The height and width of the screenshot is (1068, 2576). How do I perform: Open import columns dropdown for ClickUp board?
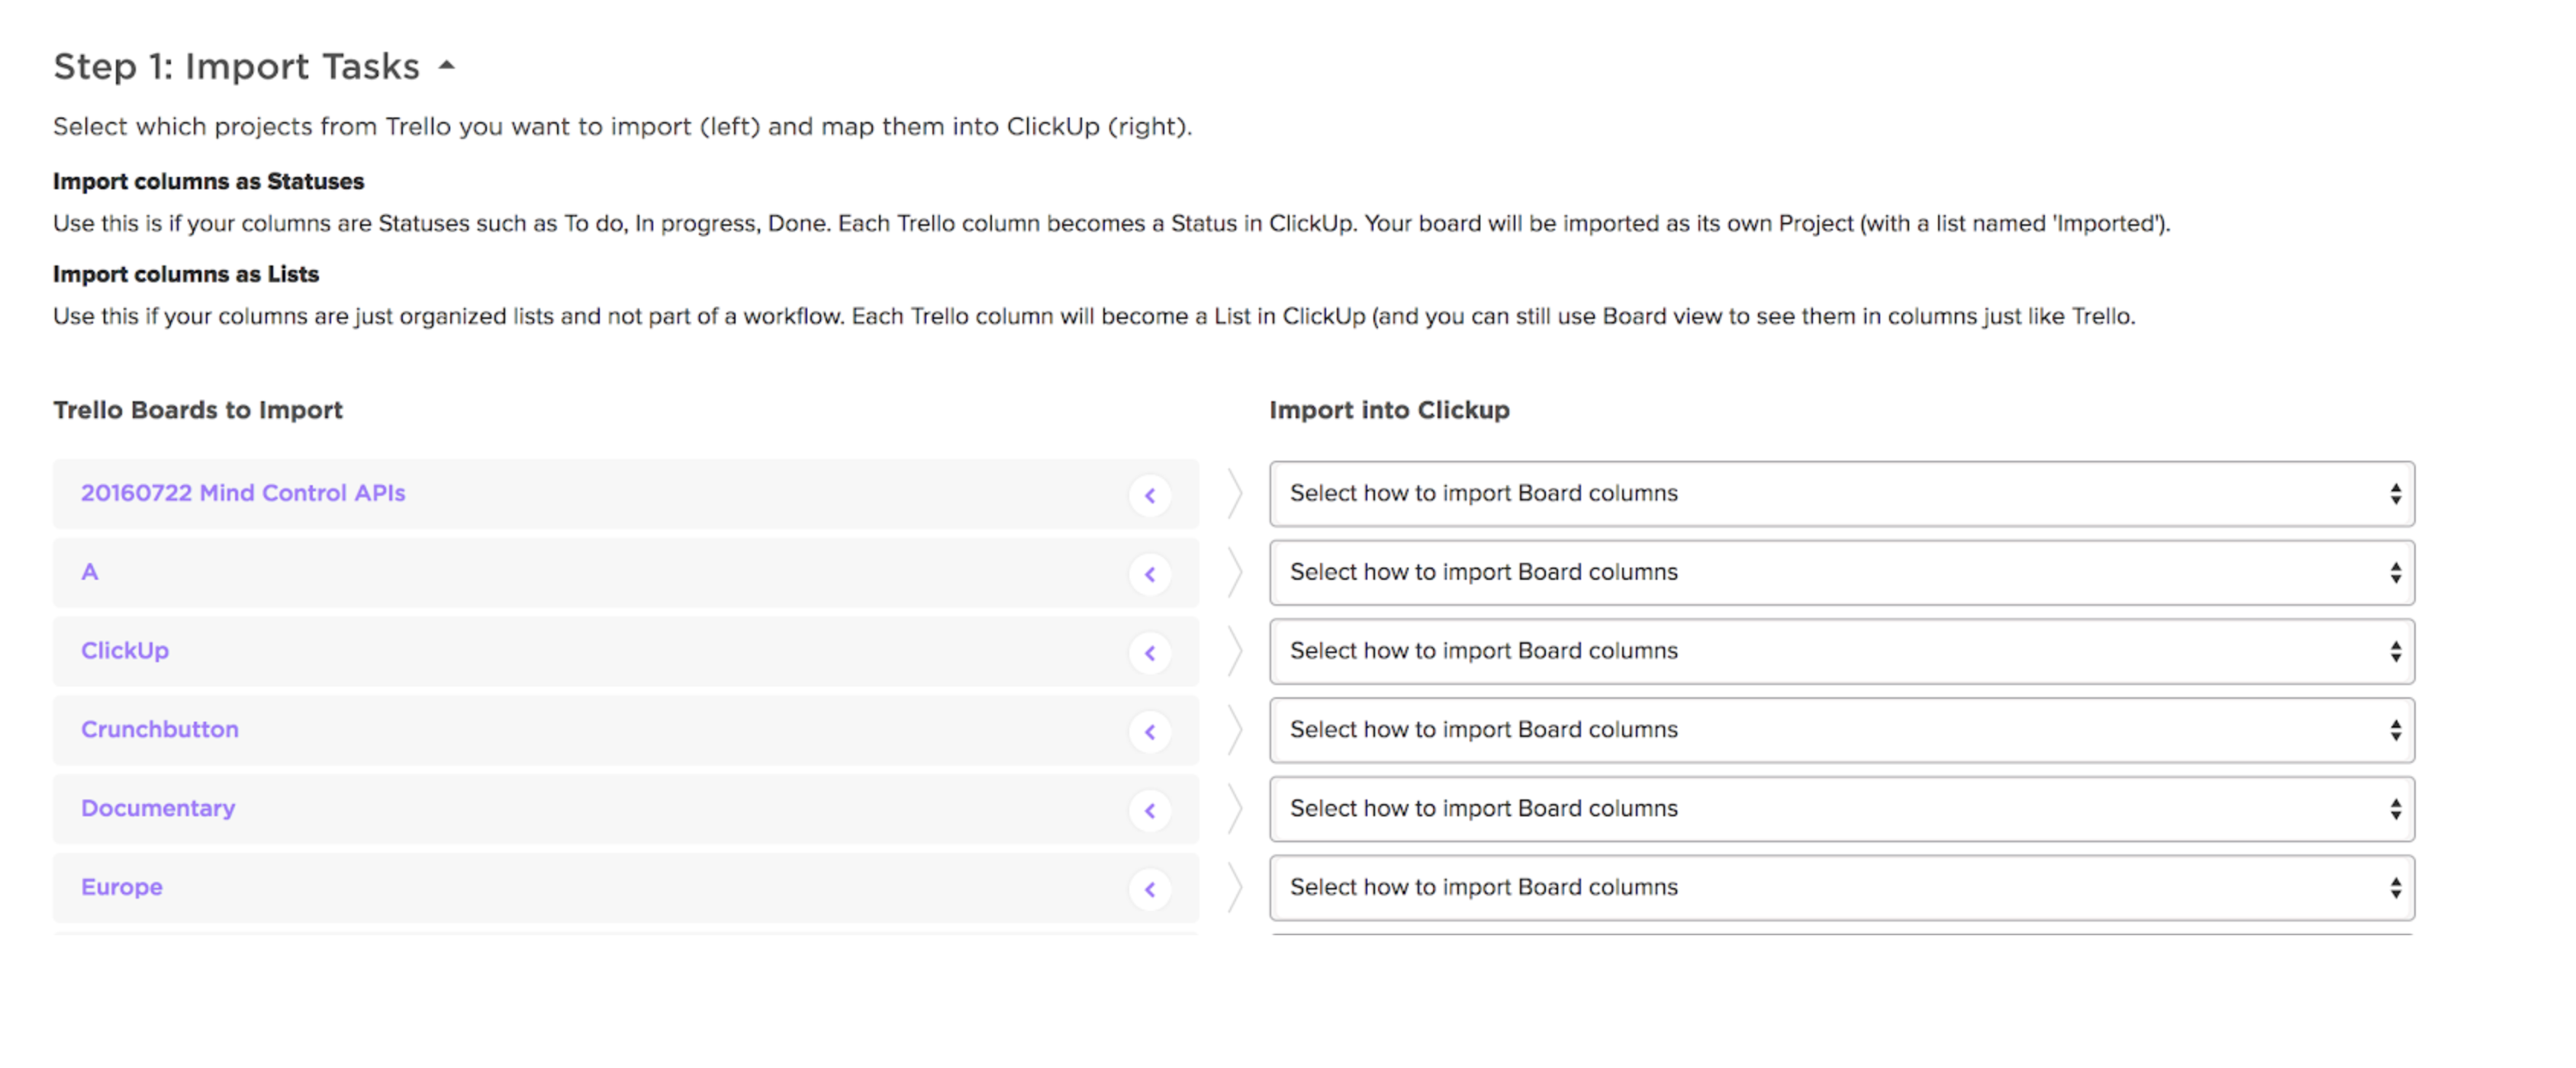click(x=1840, y=652)
